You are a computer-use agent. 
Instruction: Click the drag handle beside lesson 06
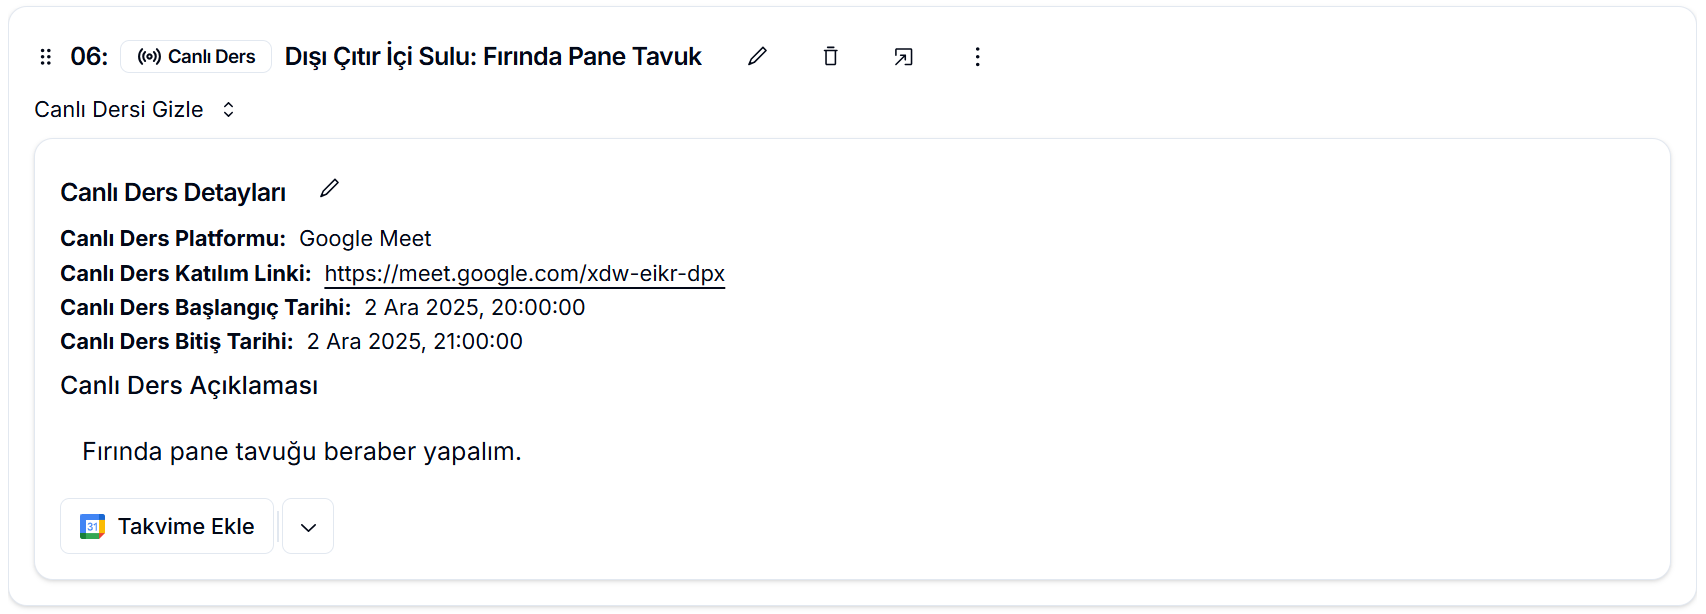[x=45, y=57]
